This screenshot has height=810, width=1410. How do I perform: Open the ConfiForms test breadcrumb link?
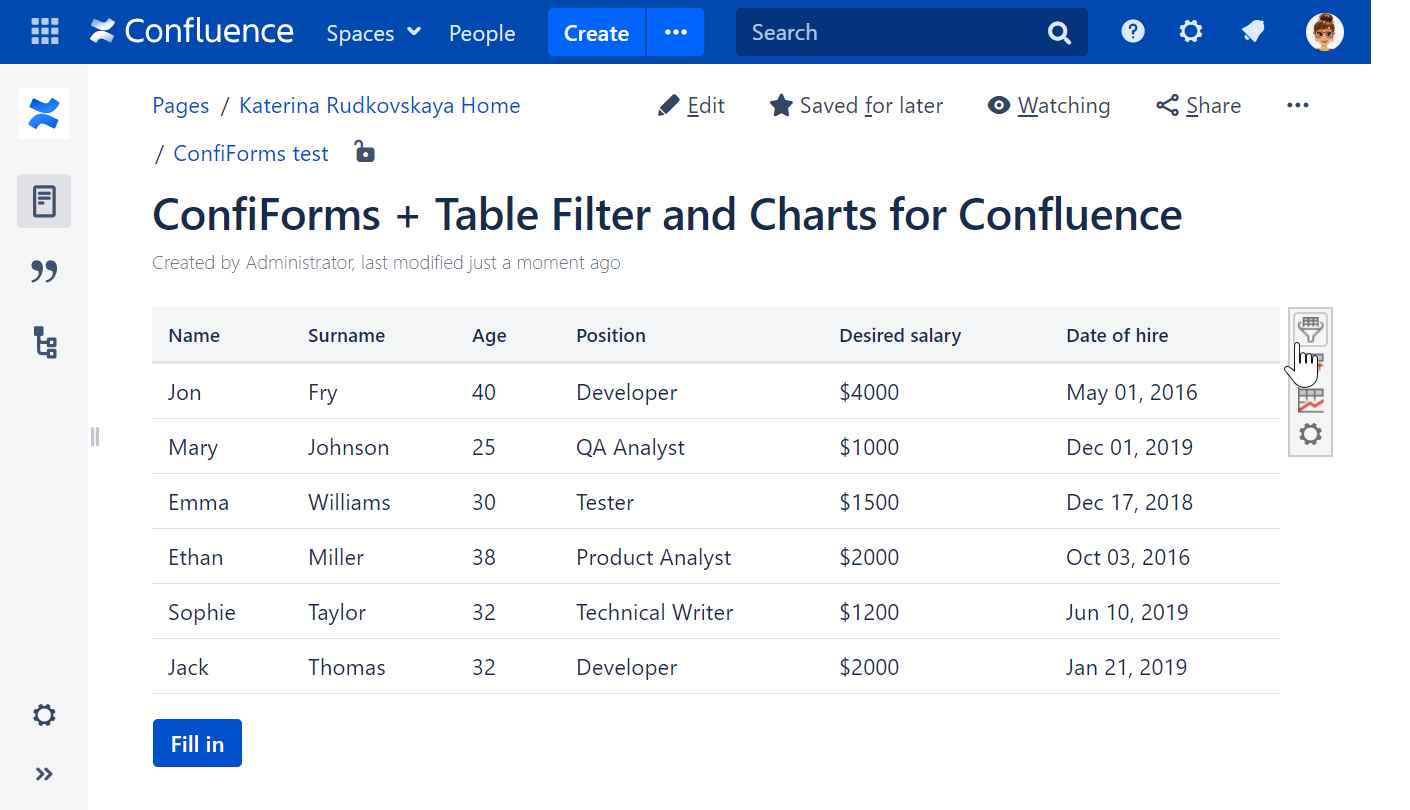point(250,153)
